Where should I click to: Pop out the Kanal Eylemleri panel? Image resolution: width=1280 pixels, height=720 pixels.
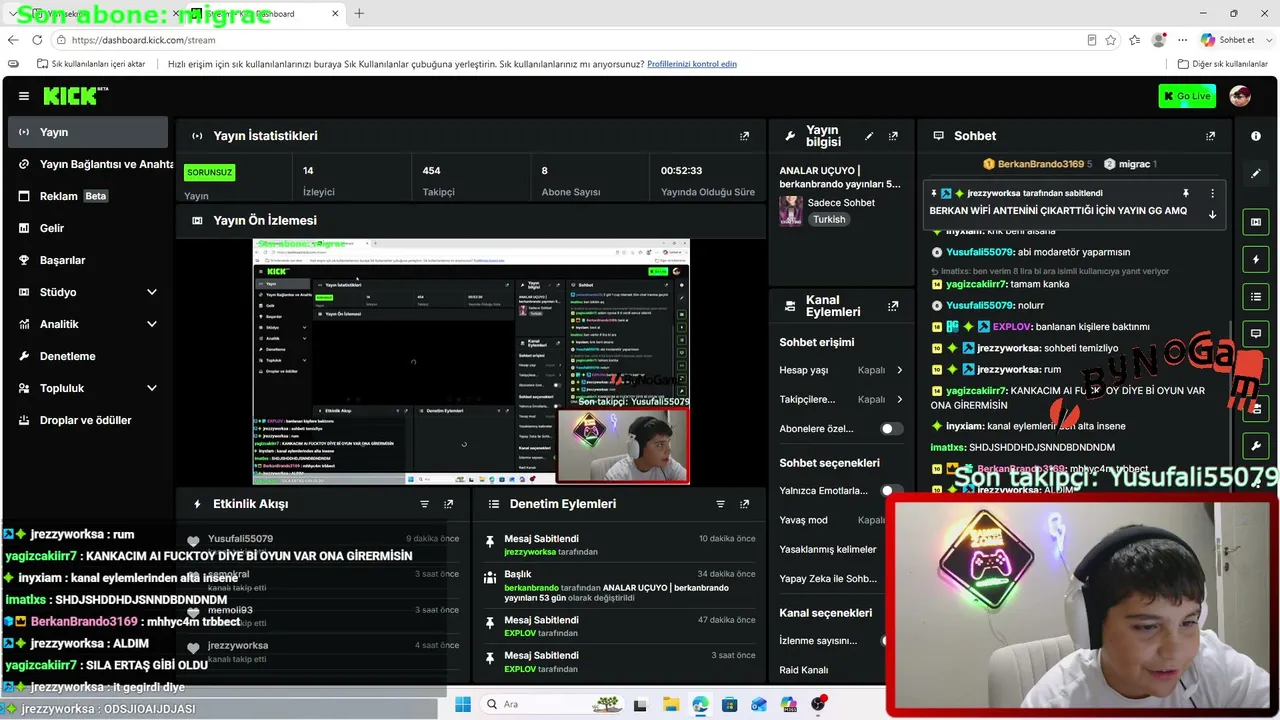(893, 306)
